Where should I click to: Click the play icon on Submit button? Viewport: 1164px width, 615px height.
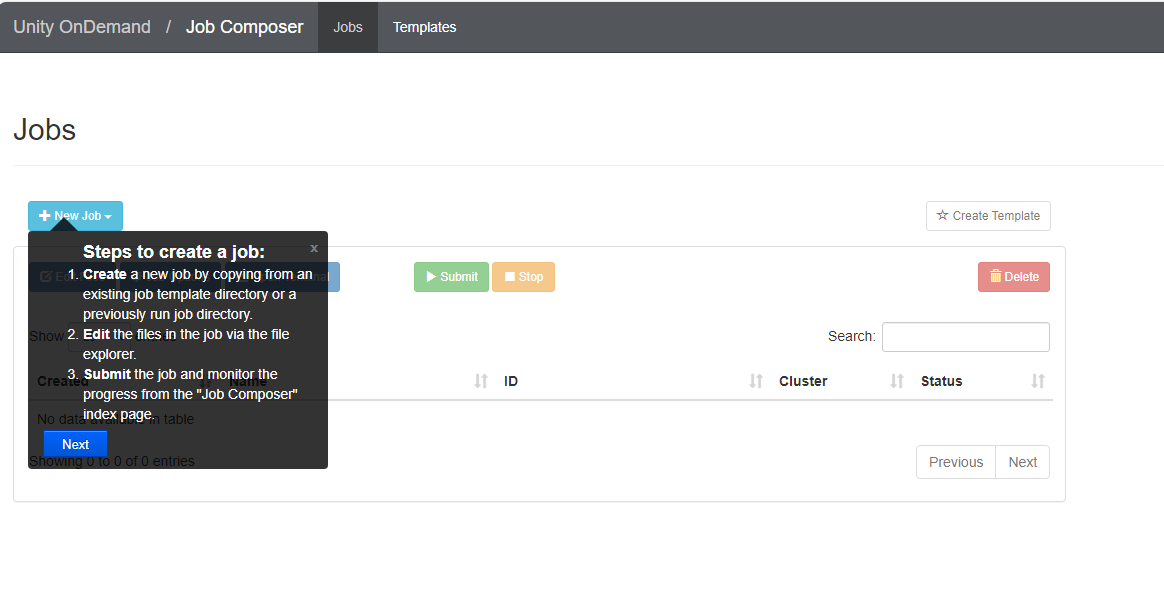pos(431,277)
